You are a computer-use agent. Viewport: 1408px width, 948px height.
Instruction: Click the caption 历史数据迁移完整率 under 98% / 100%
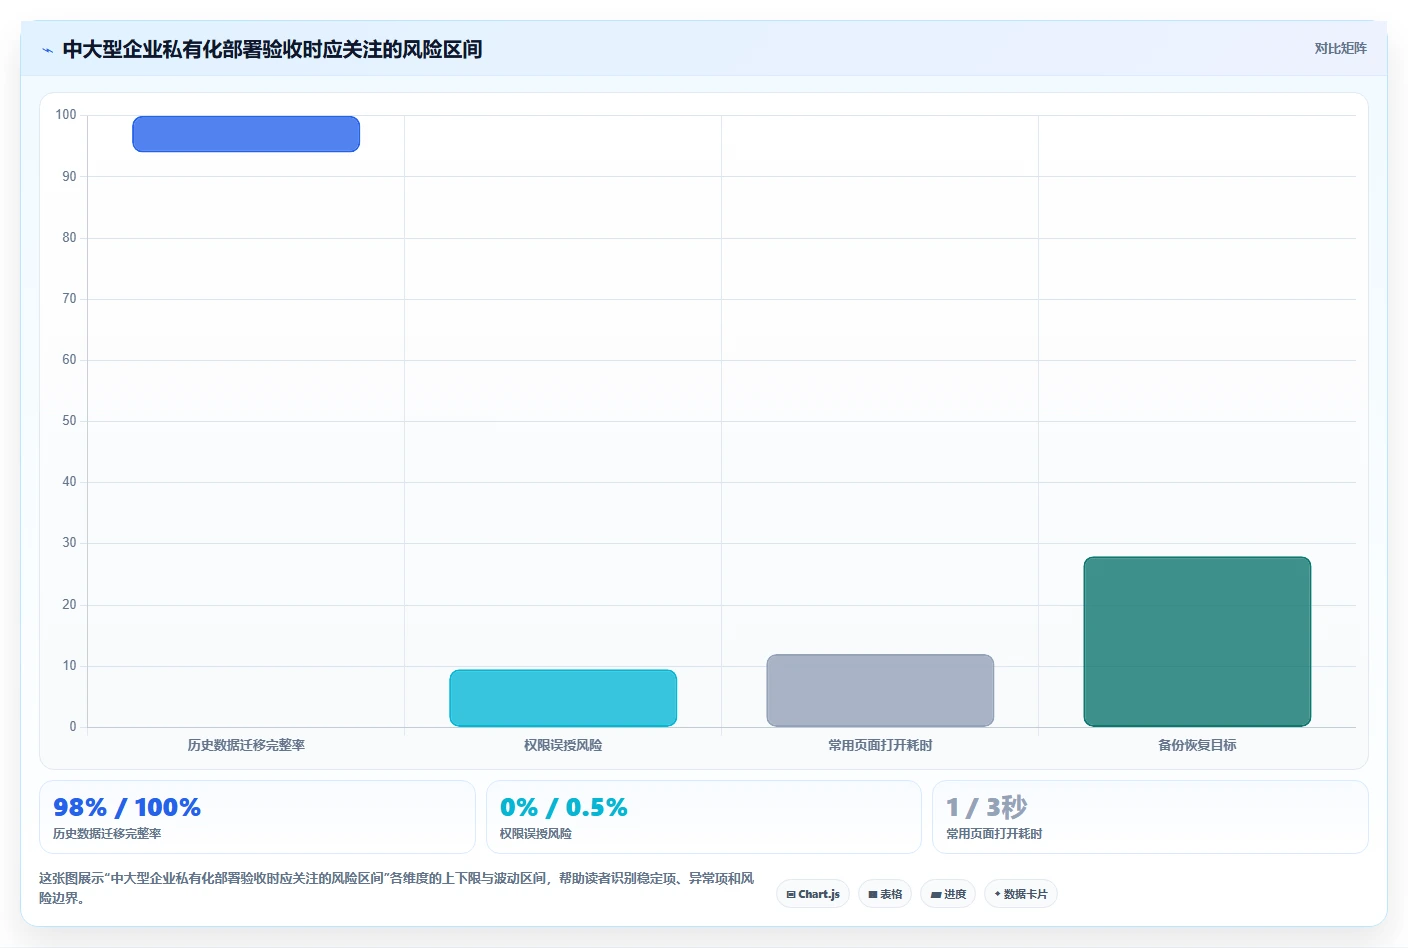click(x=107, y=834)
